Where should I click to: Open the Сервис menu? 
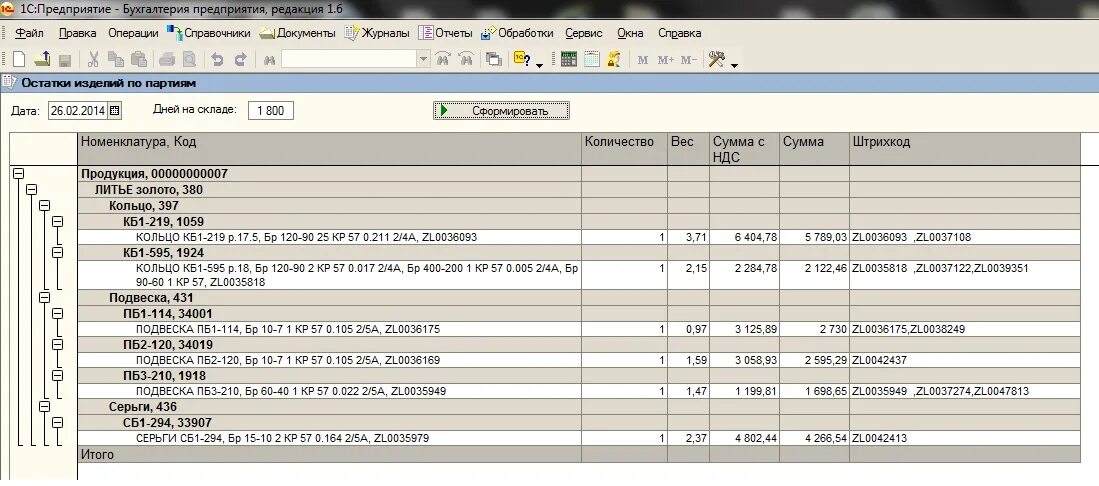[583, 33]
